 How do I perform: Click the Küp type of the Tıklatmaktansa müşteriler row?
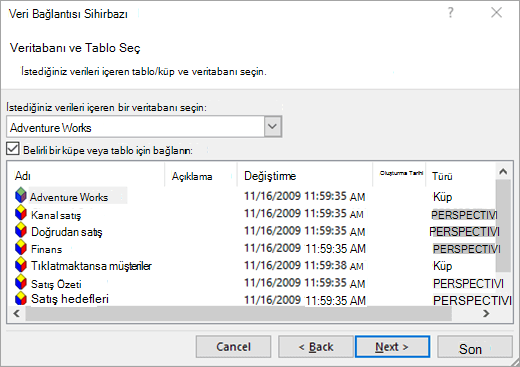point(443,266)
